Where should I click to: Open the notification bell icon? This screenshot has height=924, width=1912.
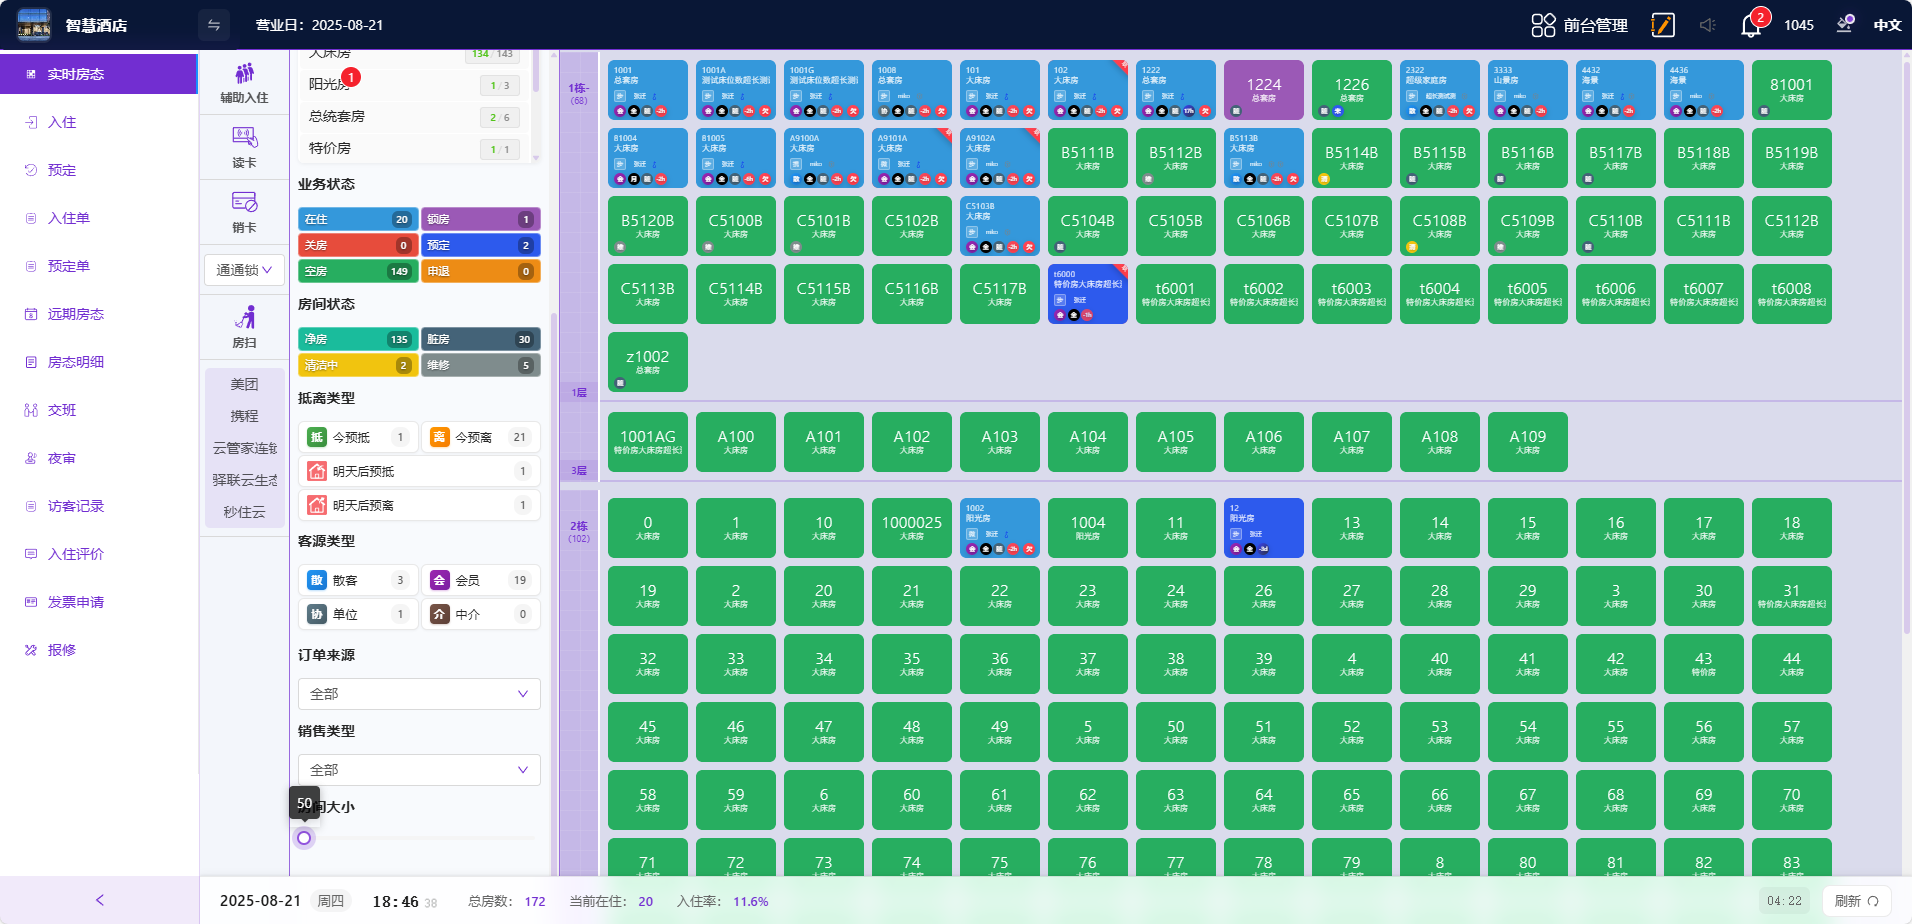[x=1750, y=26]
